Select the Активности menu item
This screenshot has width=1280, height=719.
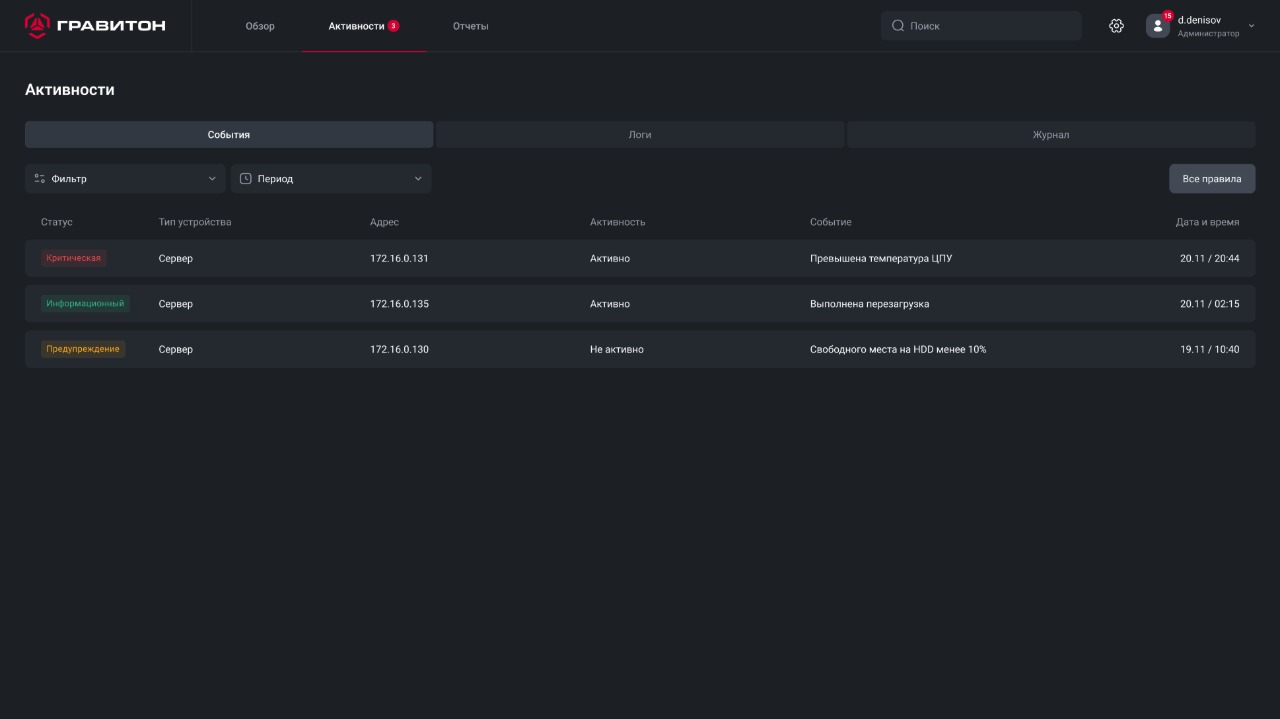[356, 26]
